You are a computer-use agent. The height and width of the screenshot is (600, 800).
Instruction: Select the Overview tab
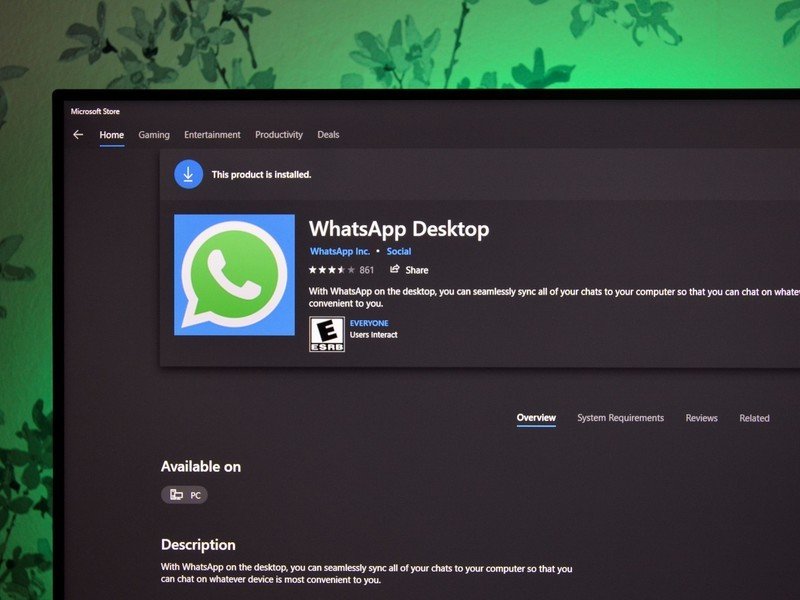coord(536,417)
